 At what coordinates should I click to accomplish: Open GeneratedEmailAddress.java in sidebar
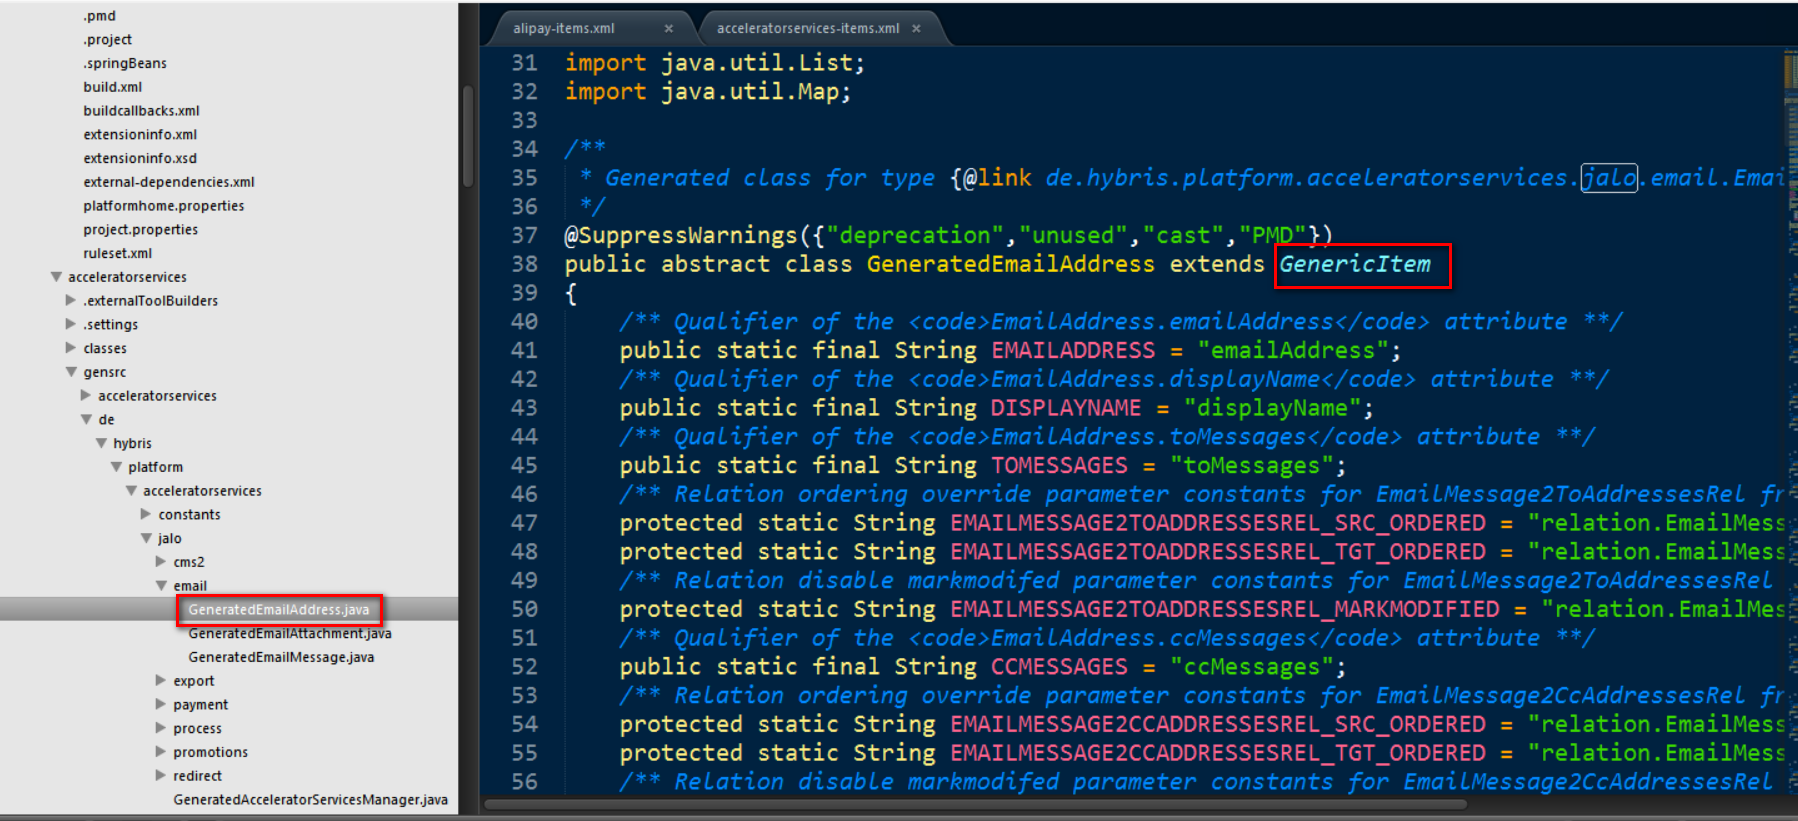point(279,610)
